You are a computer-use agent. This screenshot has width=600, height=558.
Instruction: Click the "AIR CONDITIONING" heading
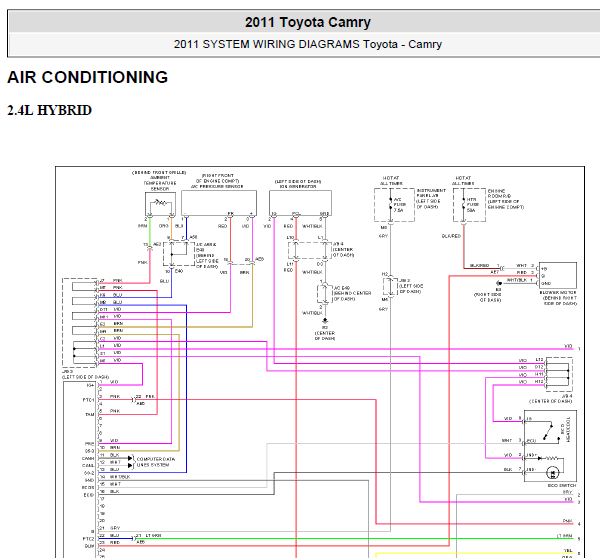[x=87, y=77]
